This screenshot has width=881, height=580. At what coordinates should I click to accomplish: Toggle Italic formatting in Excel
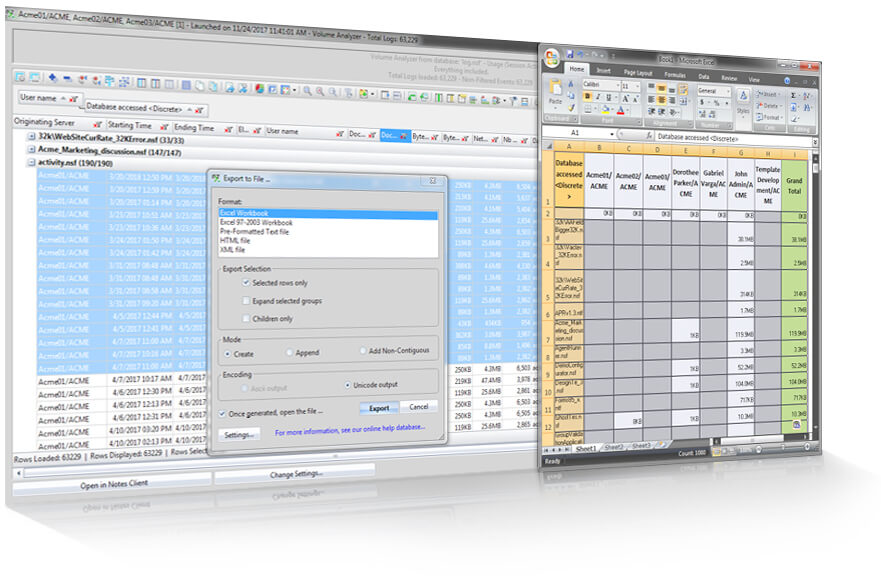click(598, 97)
